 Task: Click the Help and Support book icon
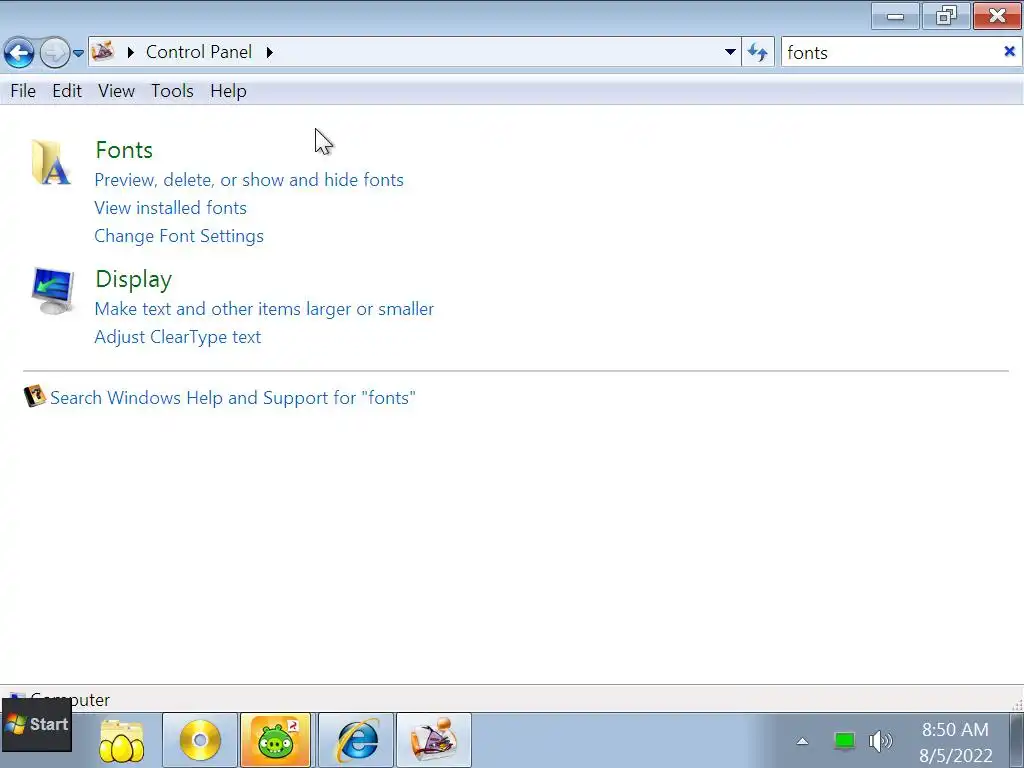pyautogui.click(x=35, y=396)
